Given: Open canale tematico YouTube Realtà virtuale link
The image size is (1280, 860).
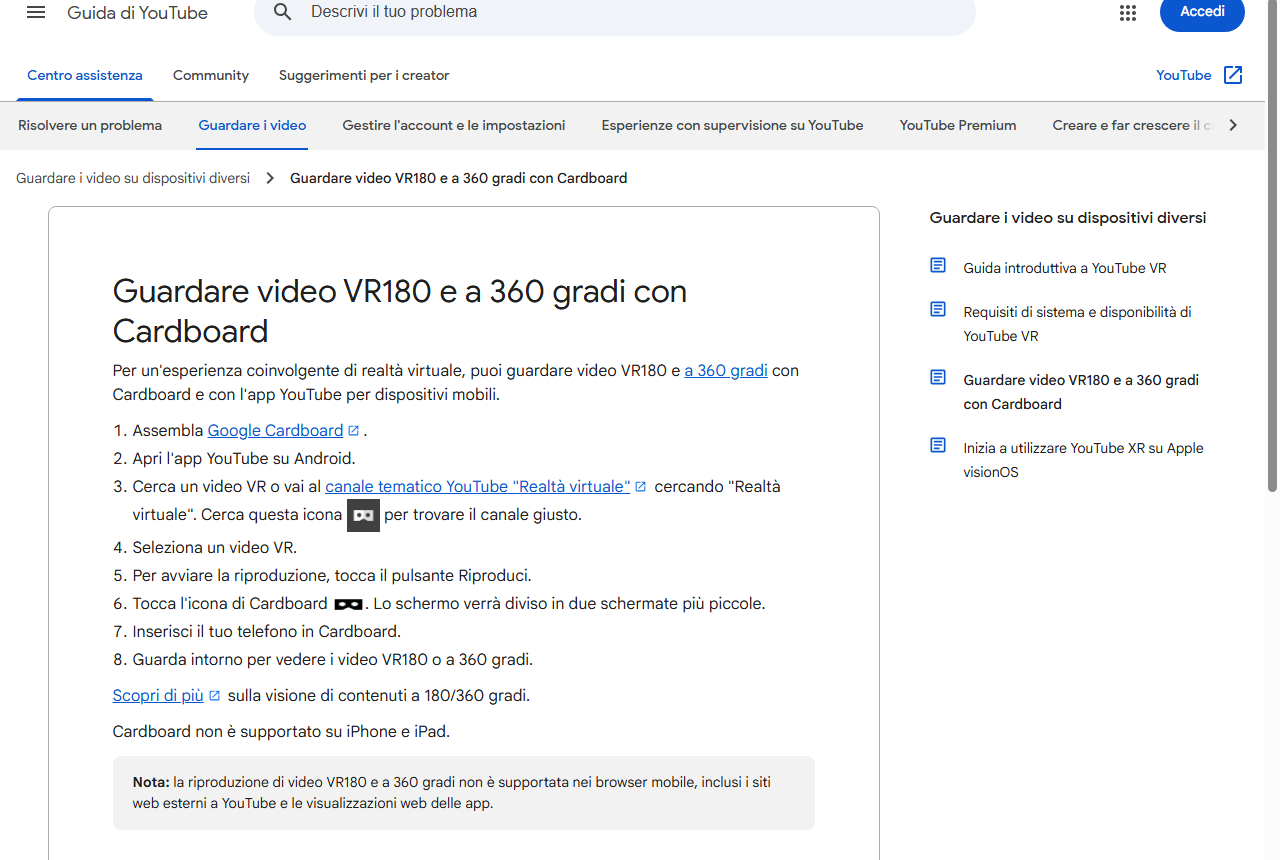Looking at the screenshot, I should pyautogui.click(x=478, y=487).
